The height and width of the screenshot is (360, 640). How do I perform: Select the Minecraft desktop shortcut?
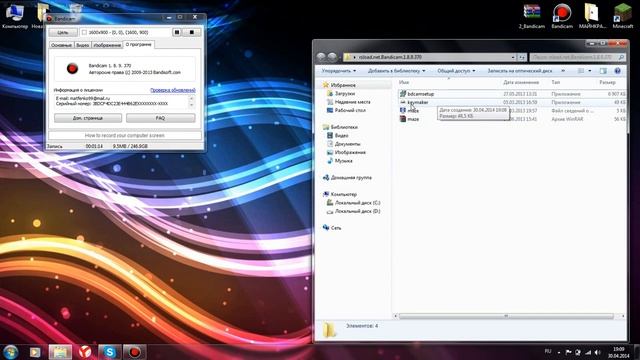click(623, 16)
